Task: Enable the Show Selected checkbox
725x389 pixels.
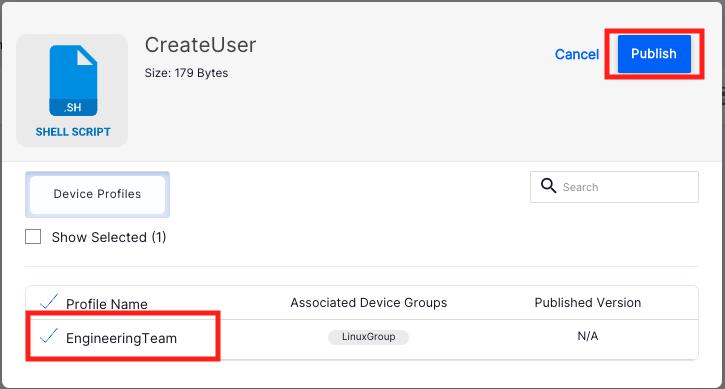Action: tap(33, 237)
